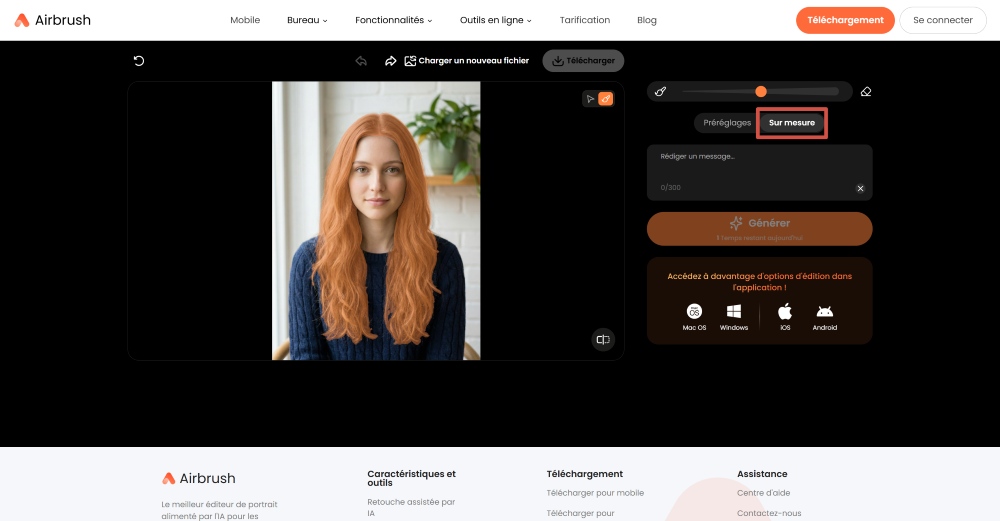This screenshot has width=1000, height=521.
Task: Open the Mobile menu item
Action: [x=245, y=20]
